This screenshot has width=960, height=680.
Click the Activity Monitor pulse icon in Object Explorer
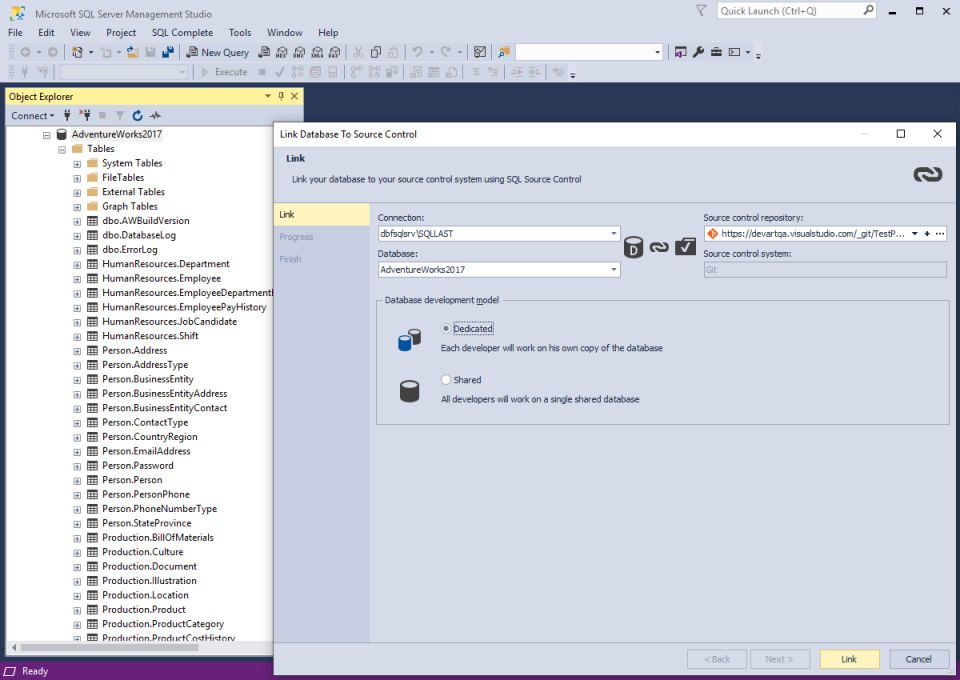click(x=156, y=116)
